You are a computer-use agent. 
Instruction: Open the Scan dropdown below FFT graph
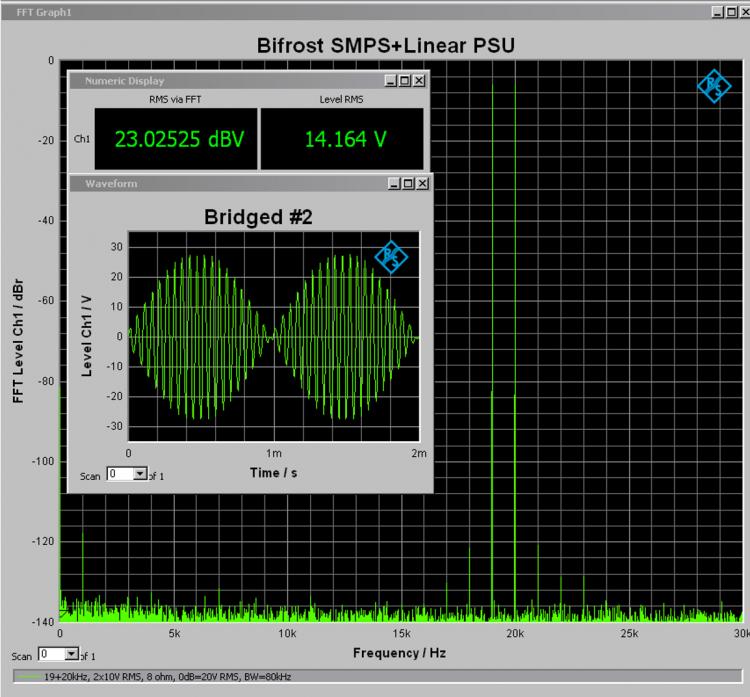[72, 653]
